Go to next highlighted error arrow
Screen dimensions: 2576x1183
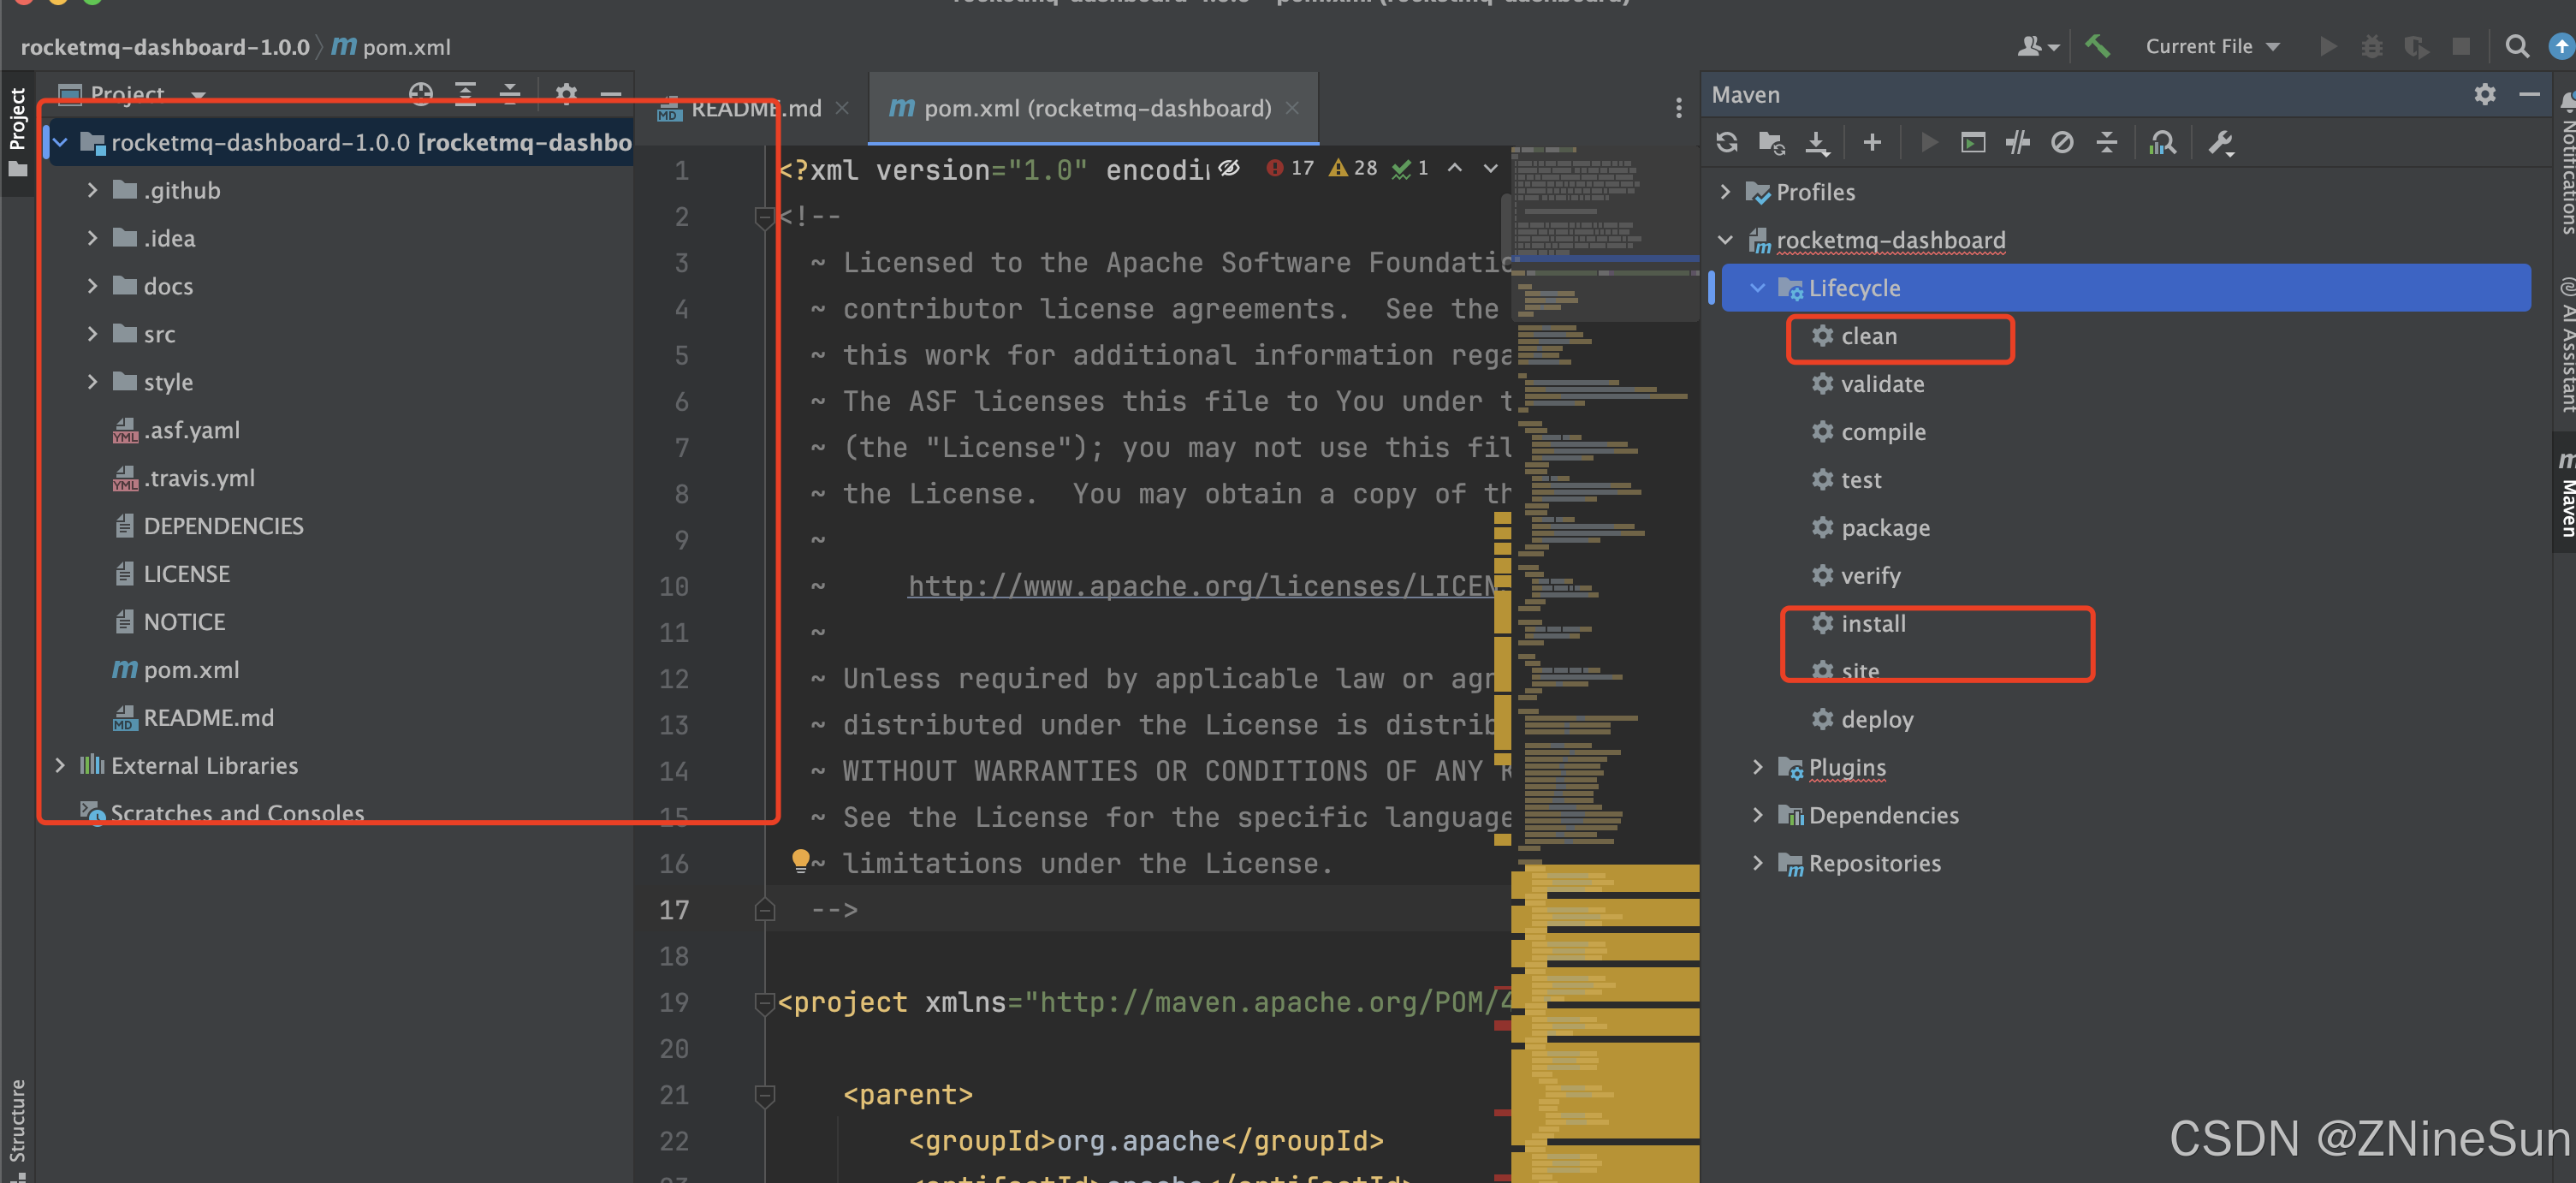click(x=1490, y=168)
